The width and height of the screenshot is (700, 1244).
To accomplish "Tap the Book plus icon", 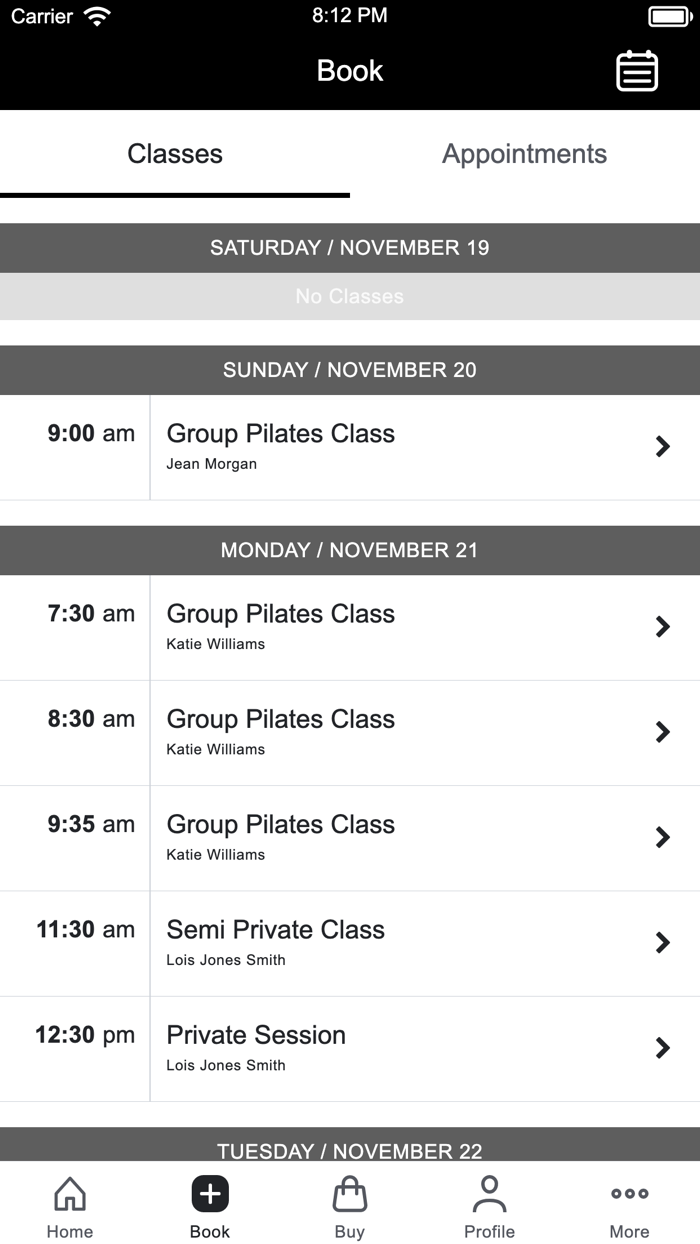I will pos(209,1193).
